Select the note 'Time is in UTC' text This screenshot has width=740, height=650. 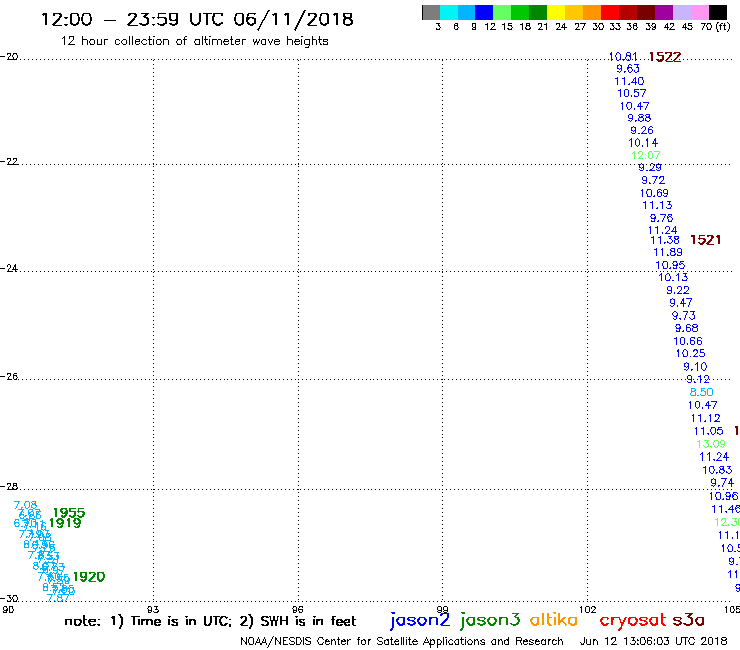(x=181, y=621)
